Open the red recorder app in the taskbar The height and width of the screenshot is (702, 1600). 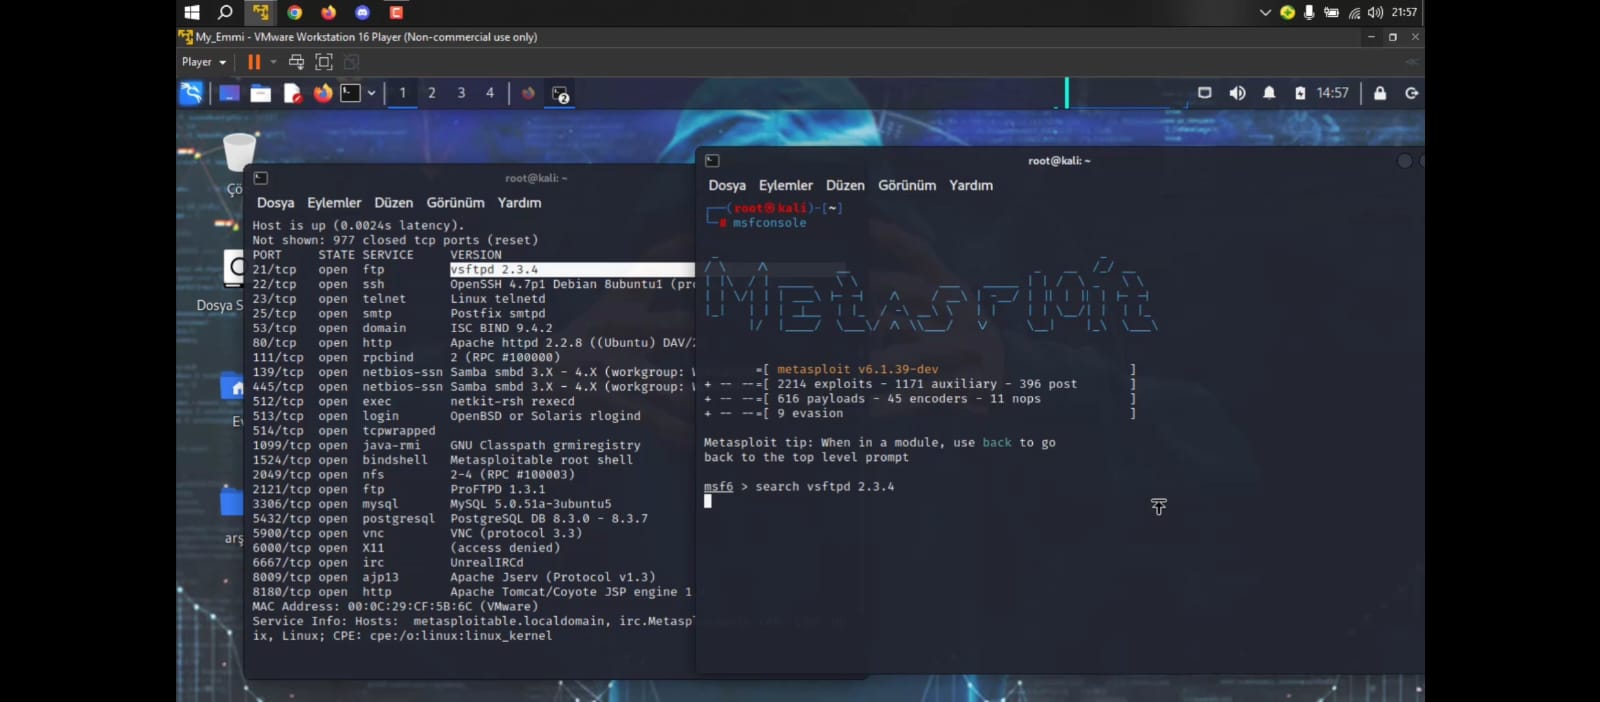point(396,12)
